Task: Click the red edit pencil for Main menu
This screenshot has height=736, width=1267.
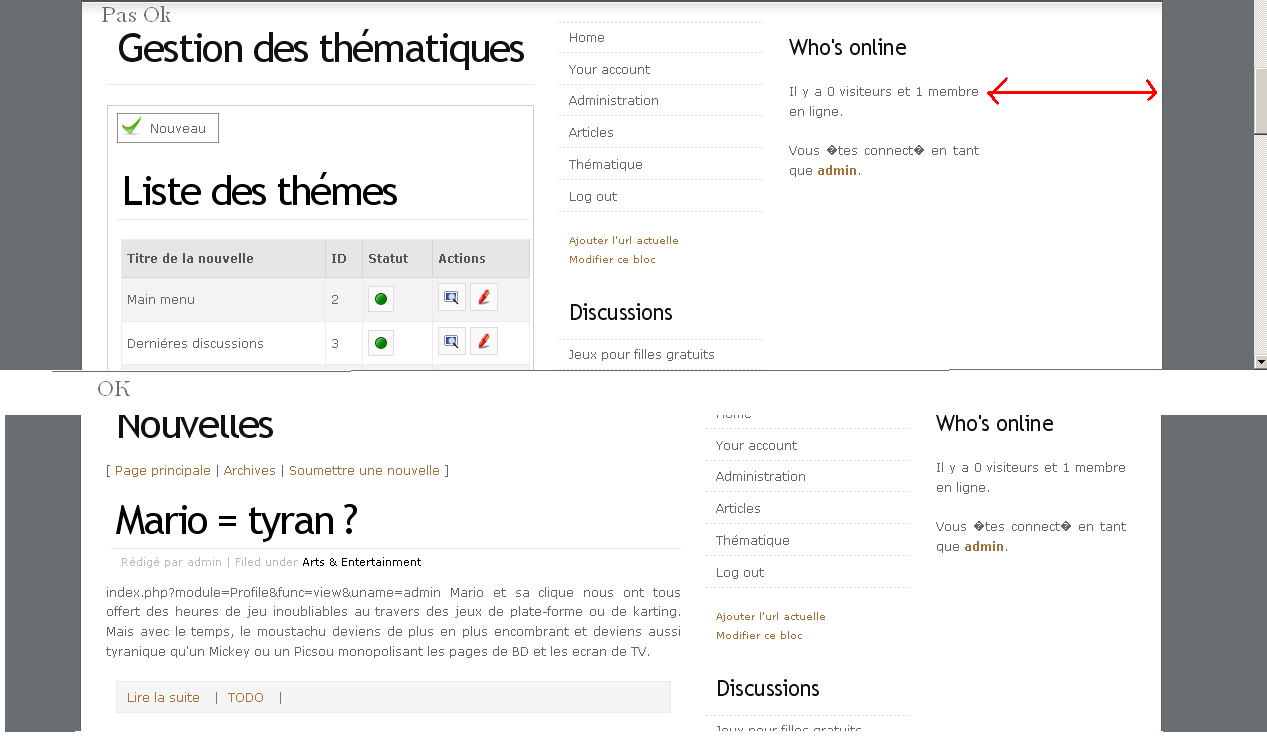Action: (x=484, y=297)
